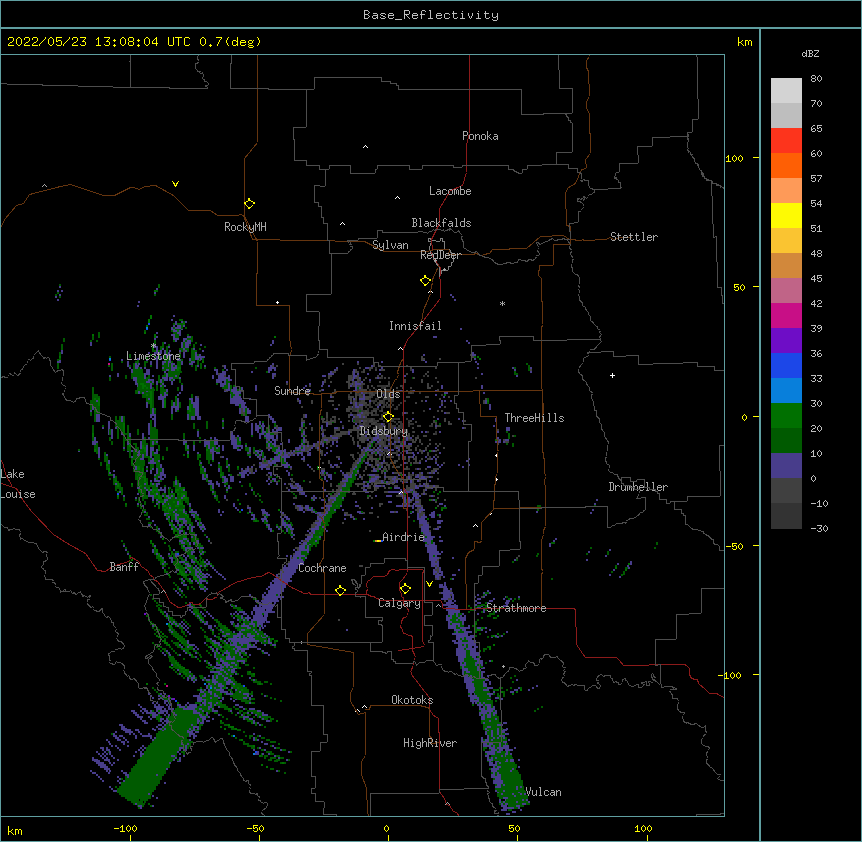The width and height of the screenshot is (862, 842).
Task: Pick the red legend swatch between 65 and 60
Action: click(x=786, y=140)
